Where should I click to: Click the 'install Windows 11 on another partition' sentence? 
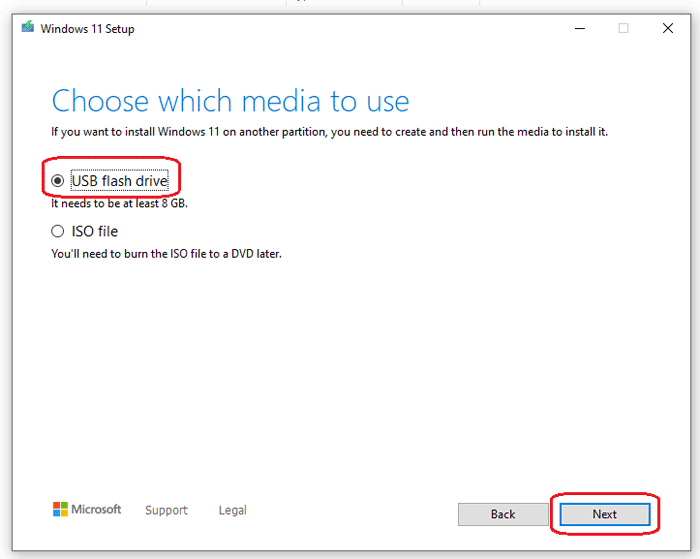pyautogui.click(x=329, y=132)
